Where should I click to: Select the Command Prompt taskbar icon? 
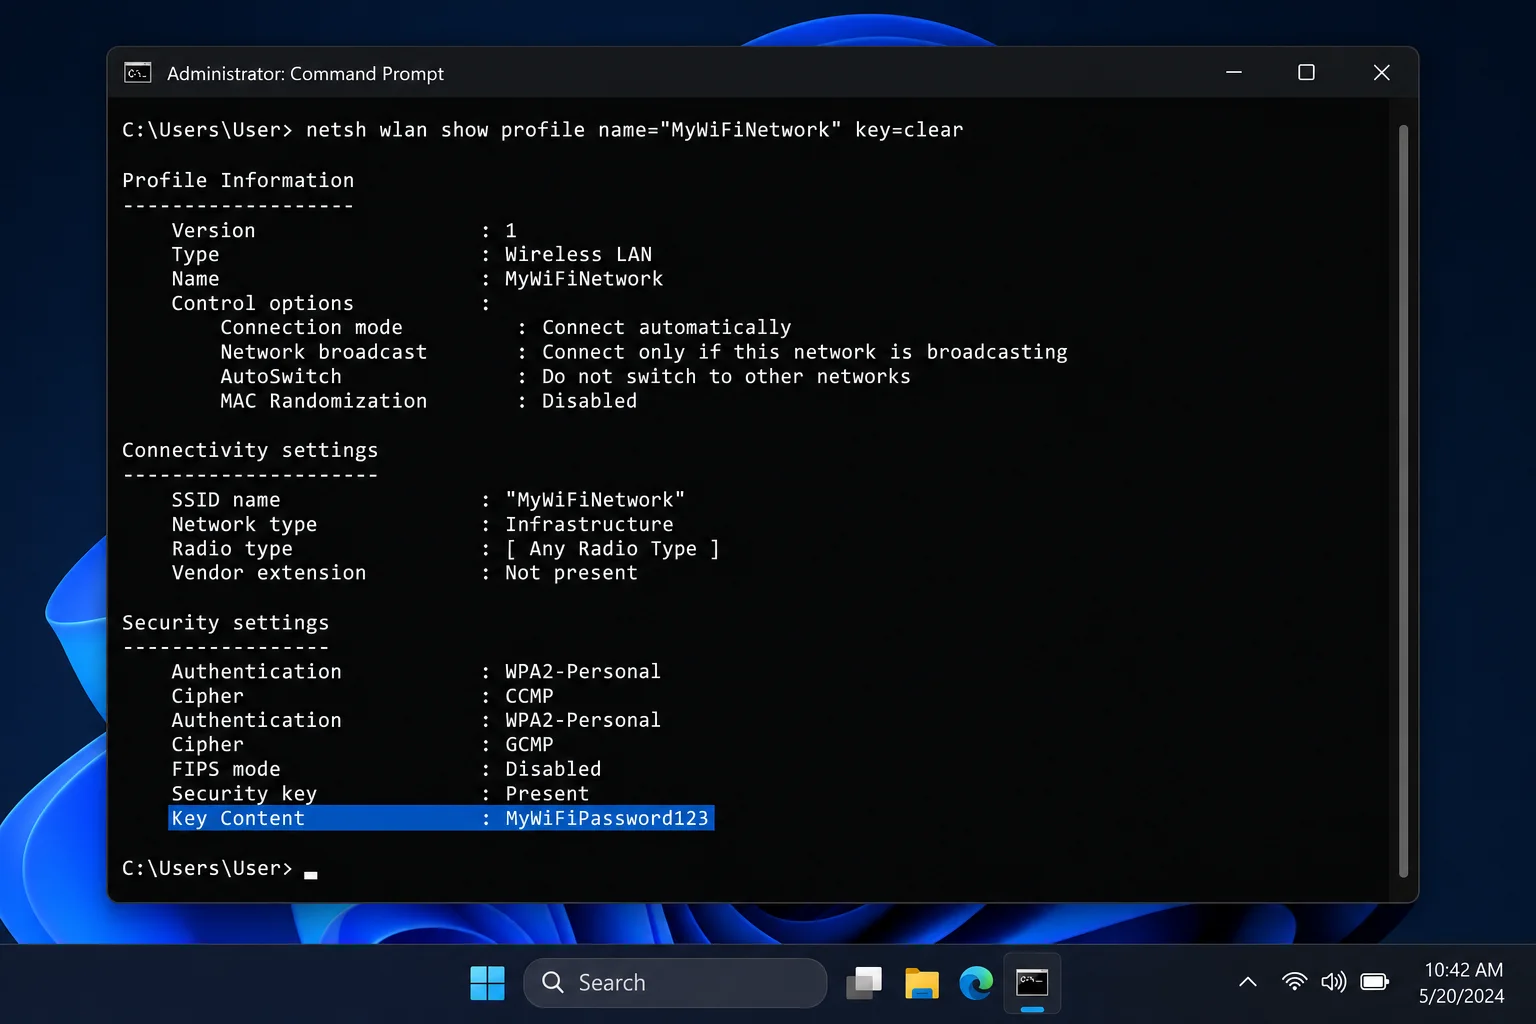(1032, 983)
